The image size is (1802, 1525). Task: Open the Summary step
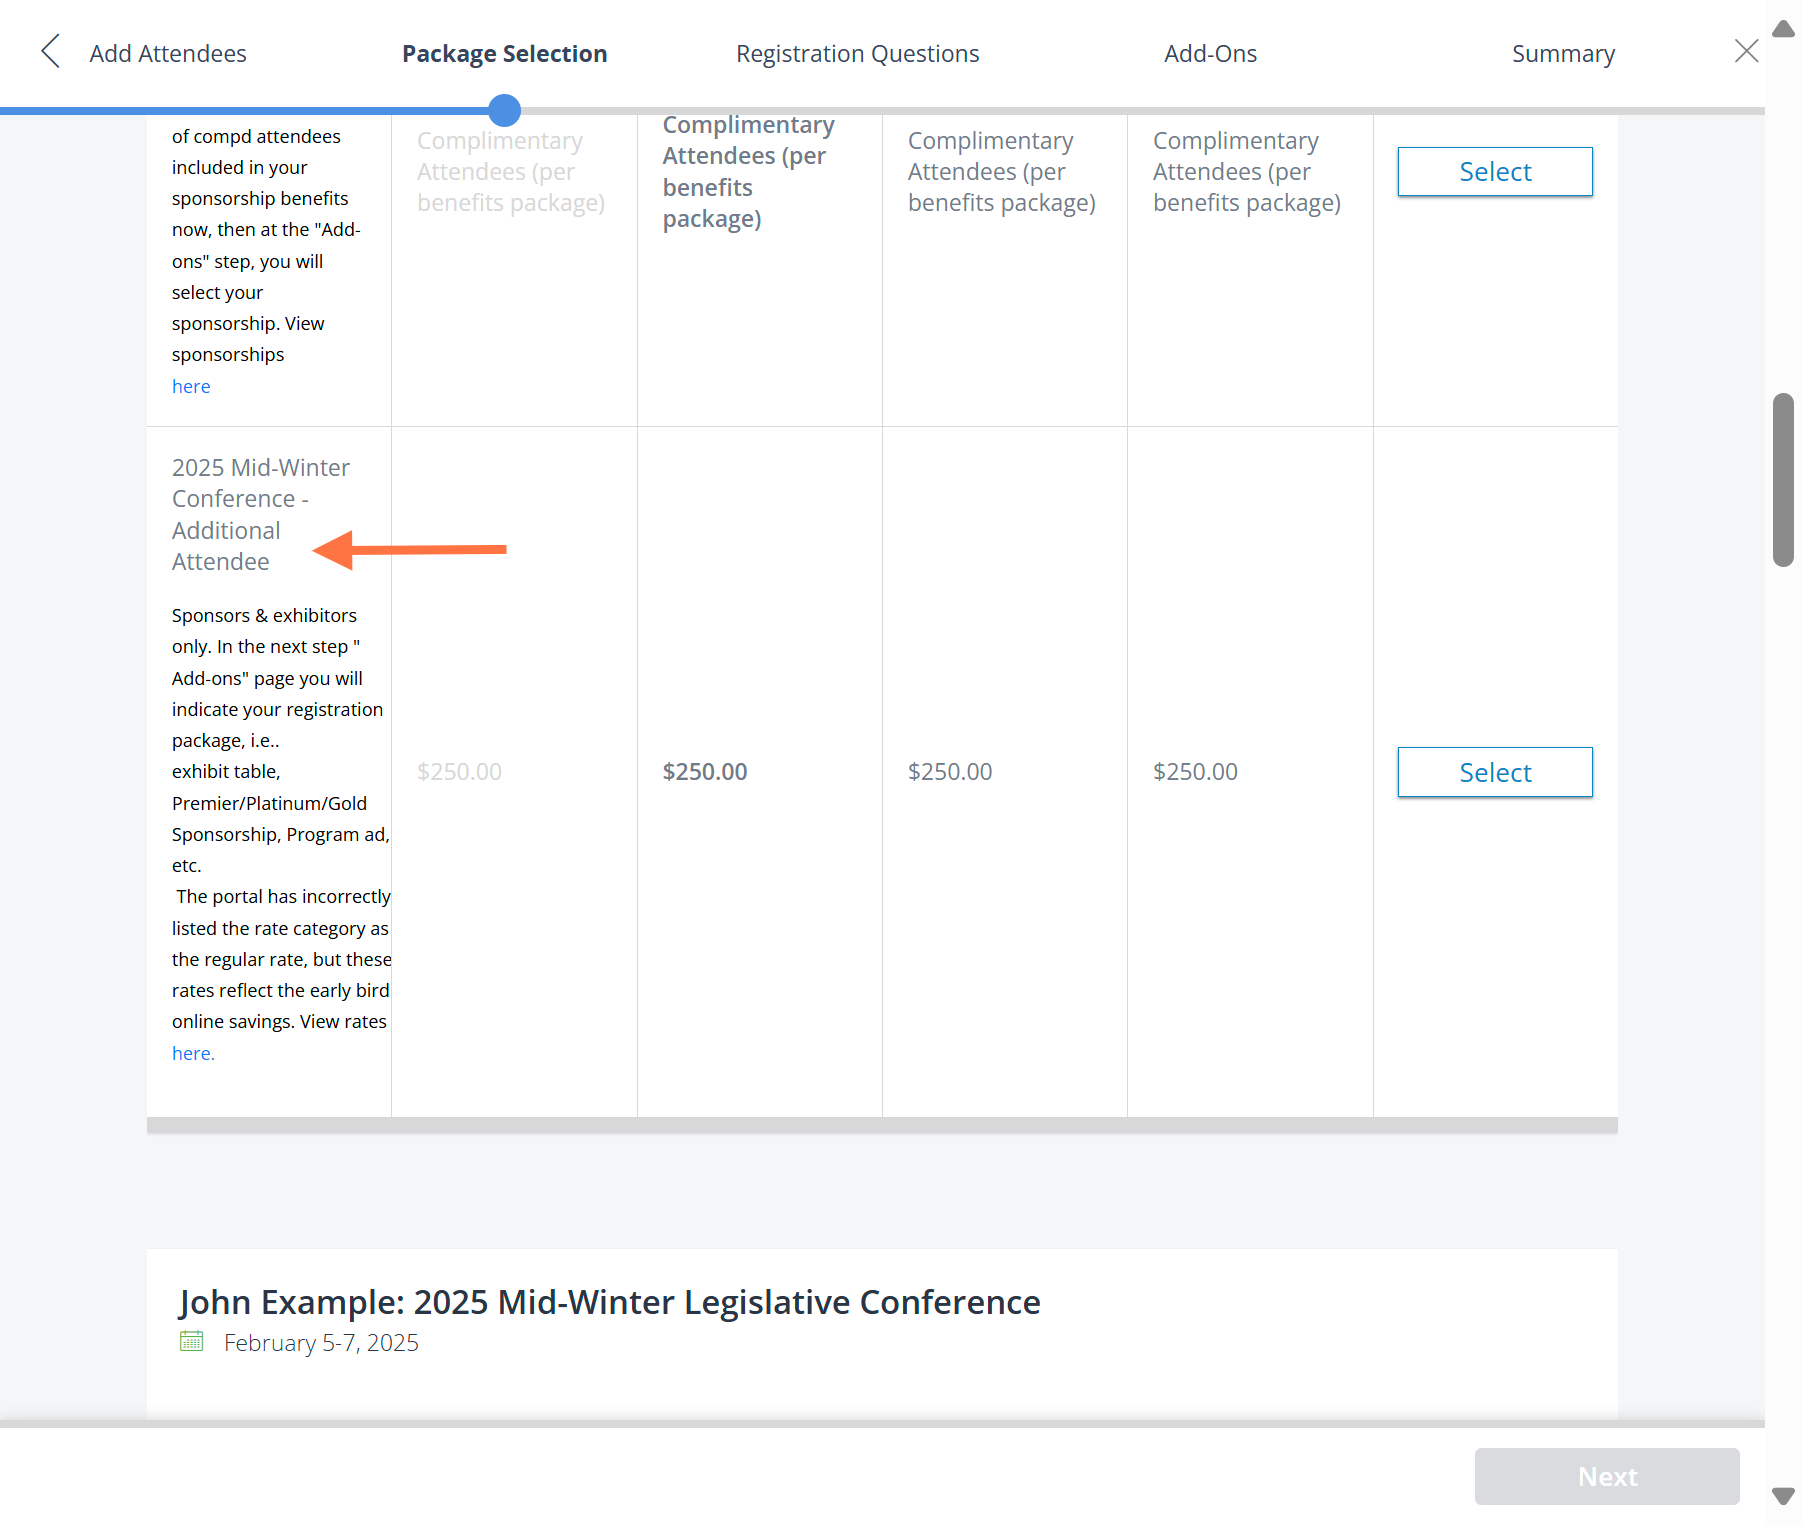(x=1563, y=54)
